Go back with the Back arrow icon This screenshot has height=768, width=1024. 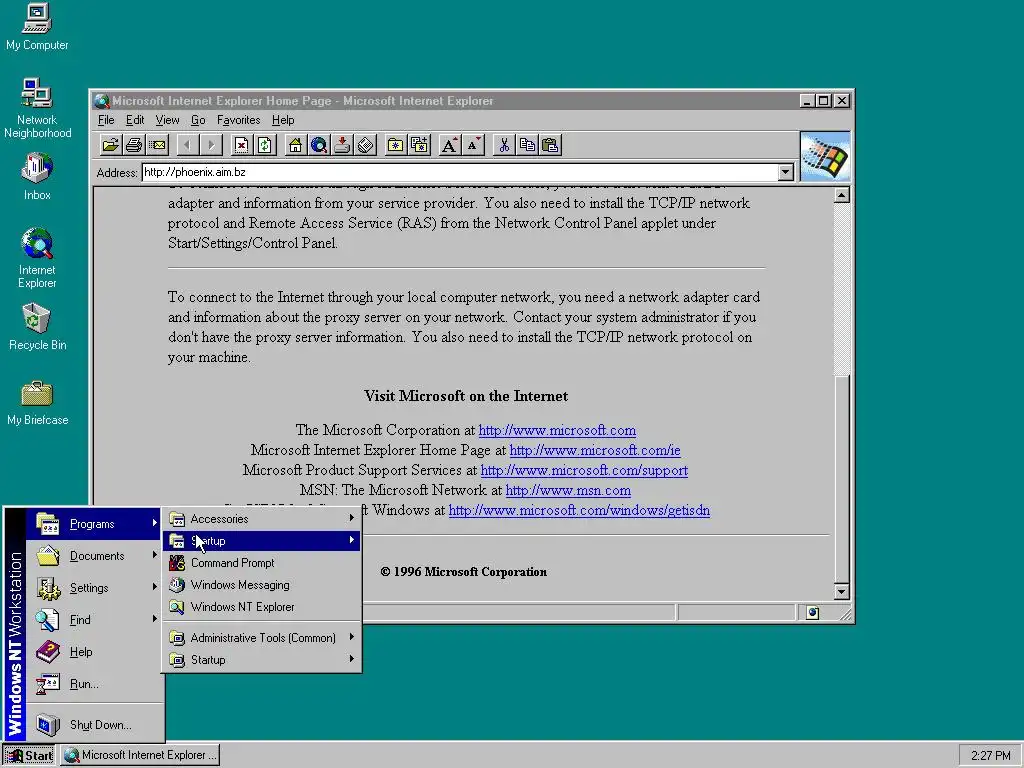click(188, 145)
